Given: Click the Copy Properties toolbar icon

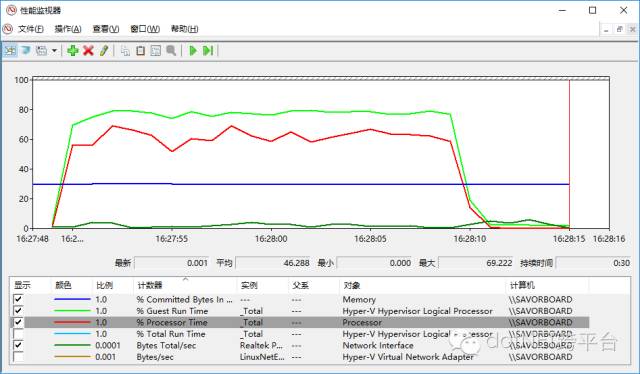Looking at the screenshot, I should 125,51.
